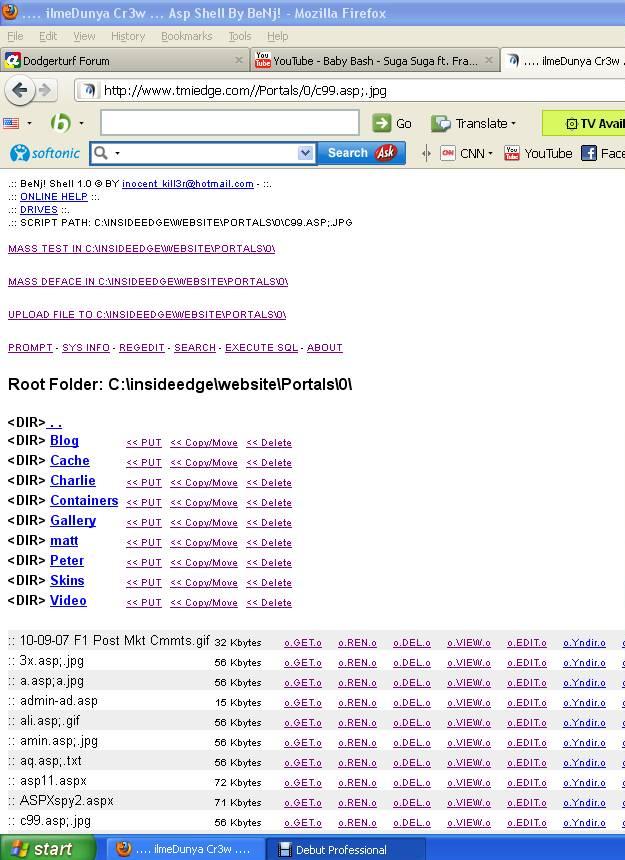Click the US flag toolbar icon
This screenshot has height=860, width=625.
(x=11, y=123)
